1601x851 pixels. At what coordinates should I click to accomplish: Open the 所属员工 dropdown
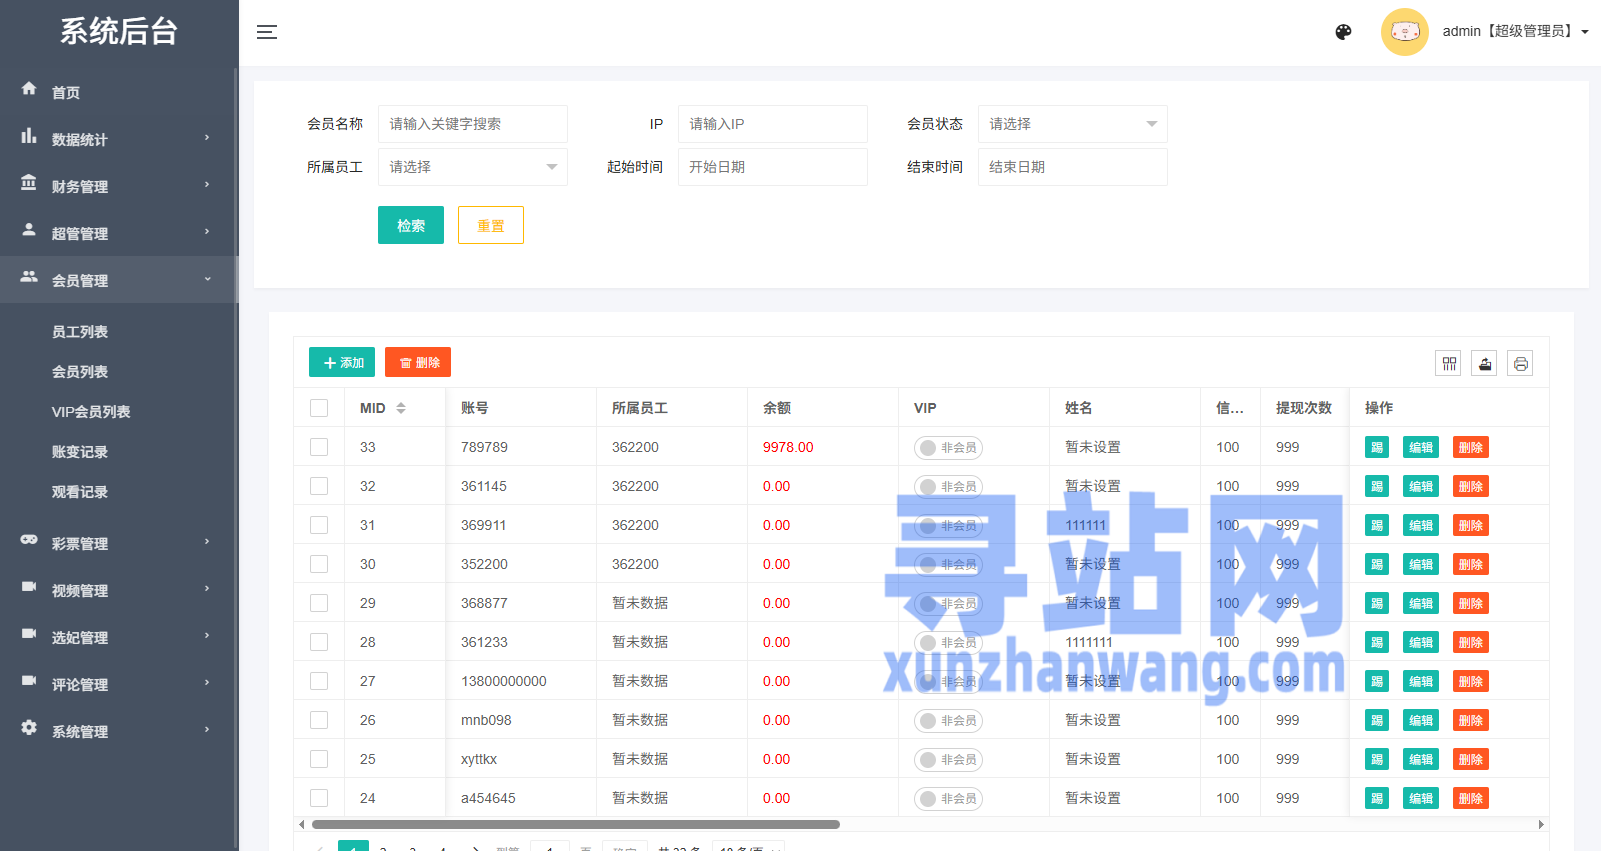(472, 167)
